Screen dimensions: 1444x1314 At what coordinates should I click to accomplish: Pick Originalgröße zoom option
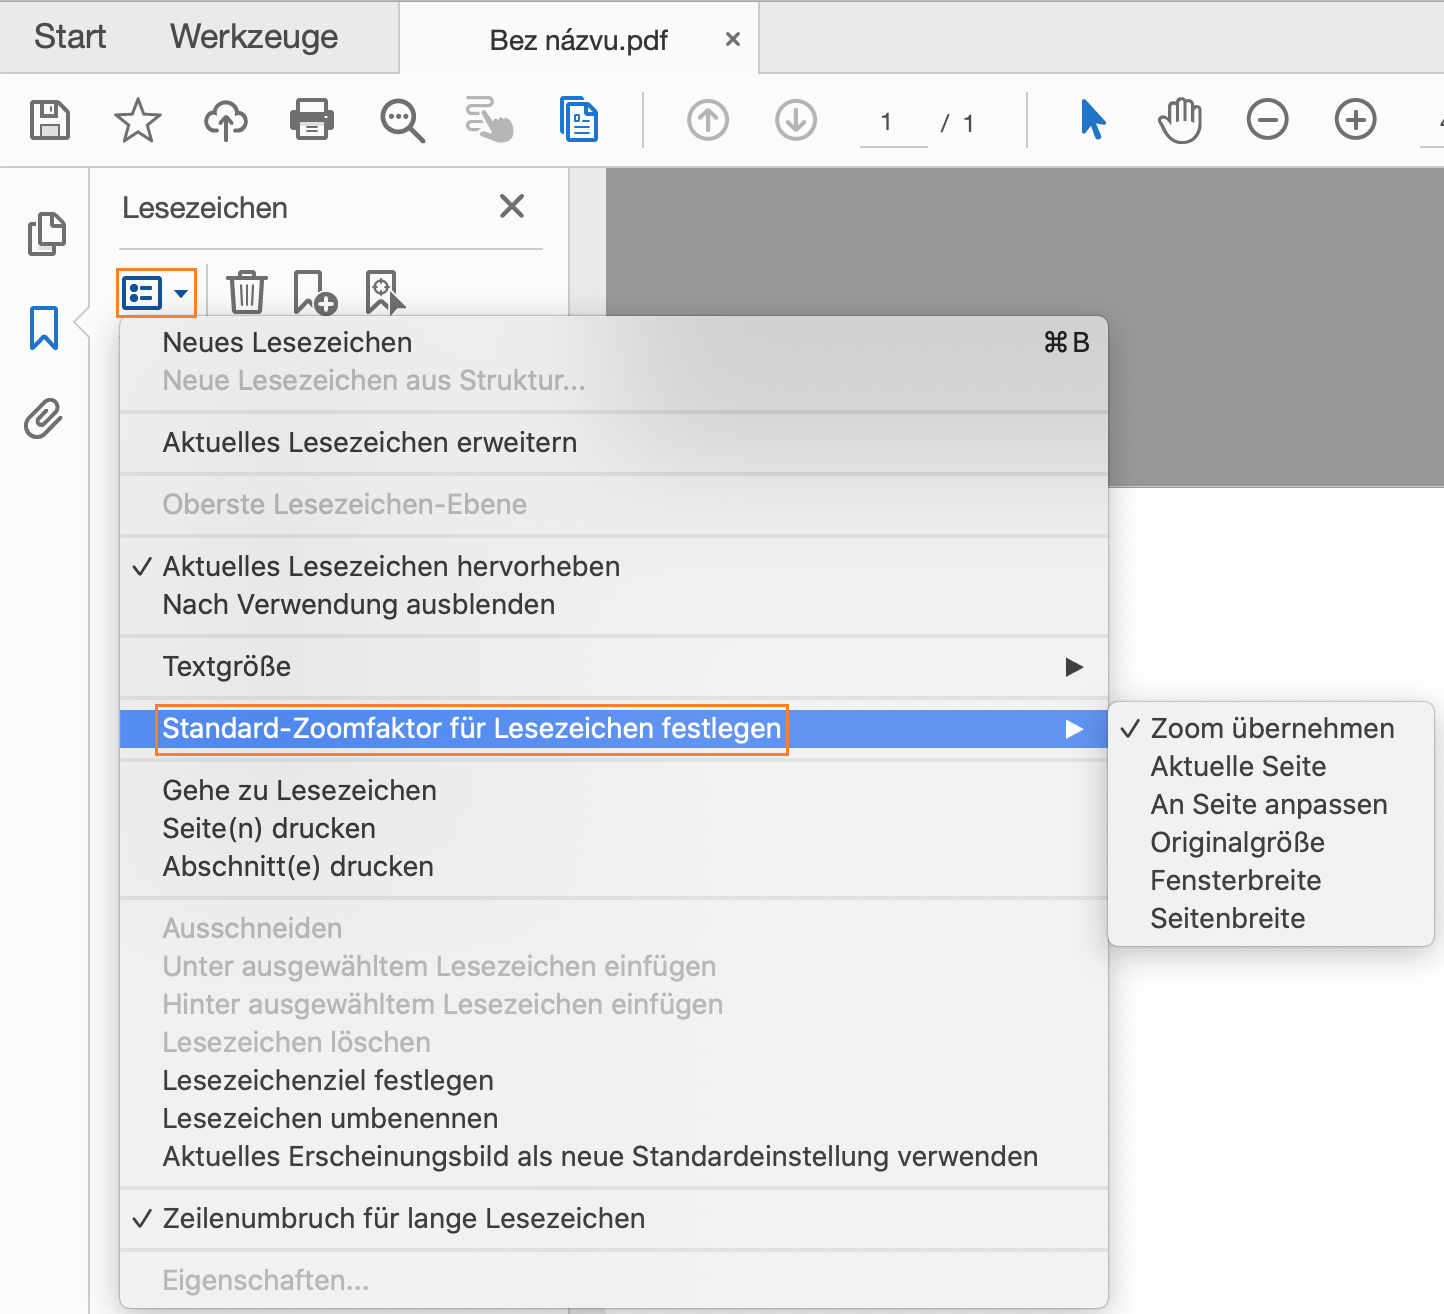click(x=1271, y=842)
